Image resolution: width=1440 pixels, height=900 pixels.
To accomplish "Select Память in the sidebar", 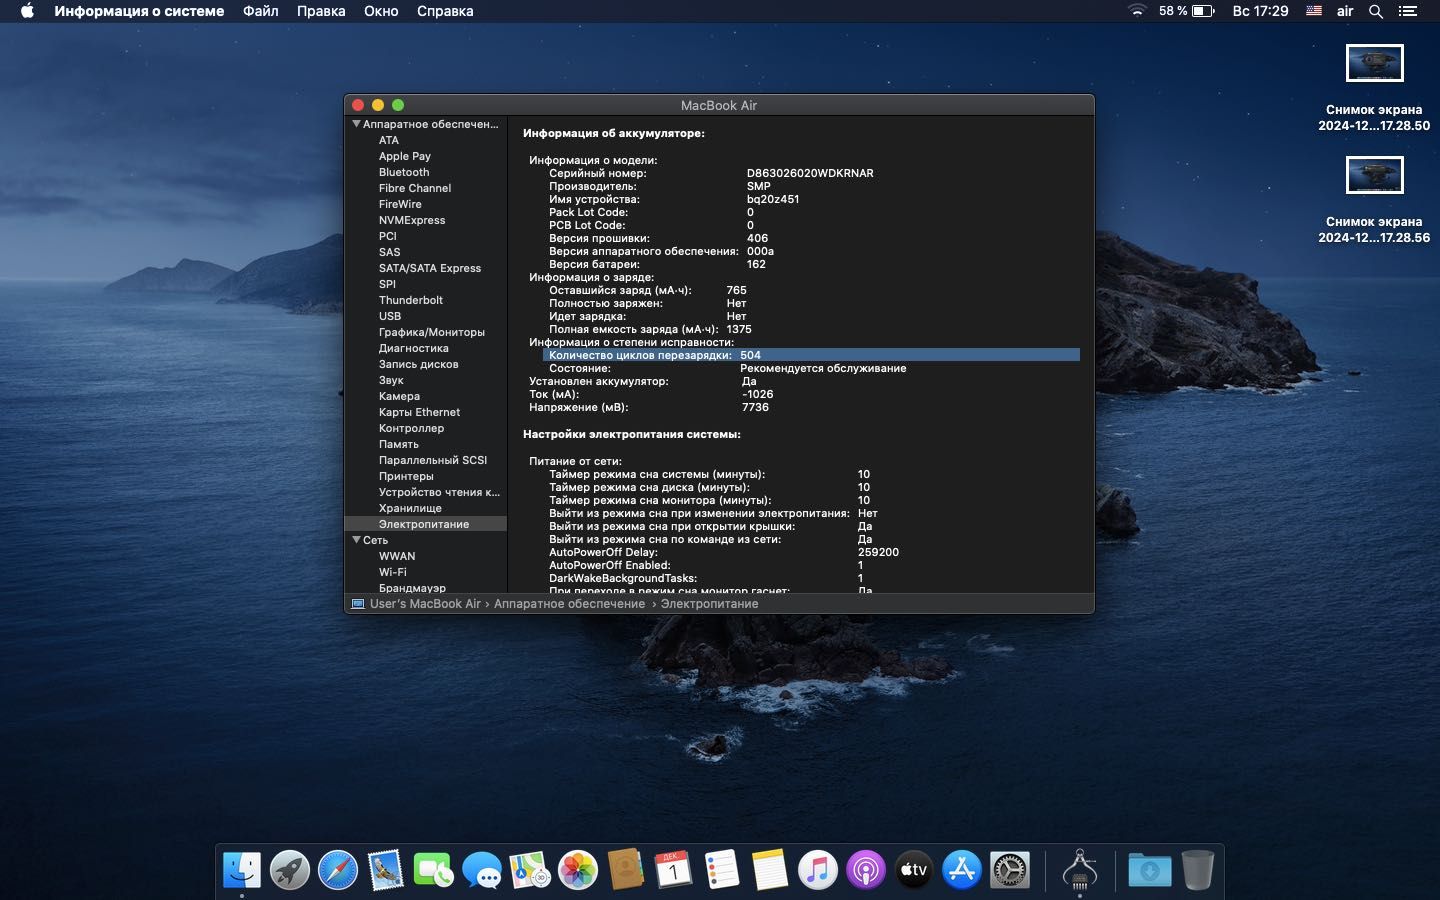I will click(399, 444).
